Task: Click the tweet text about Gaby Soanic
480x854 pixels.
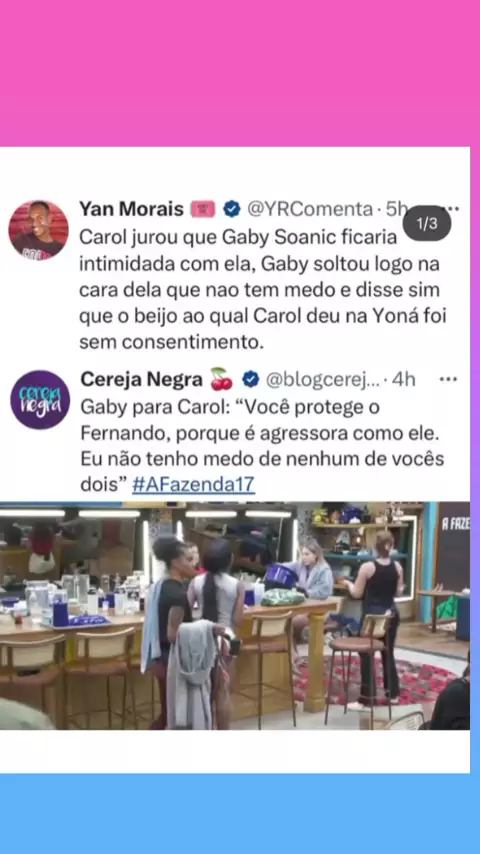Action: point(262,290)
